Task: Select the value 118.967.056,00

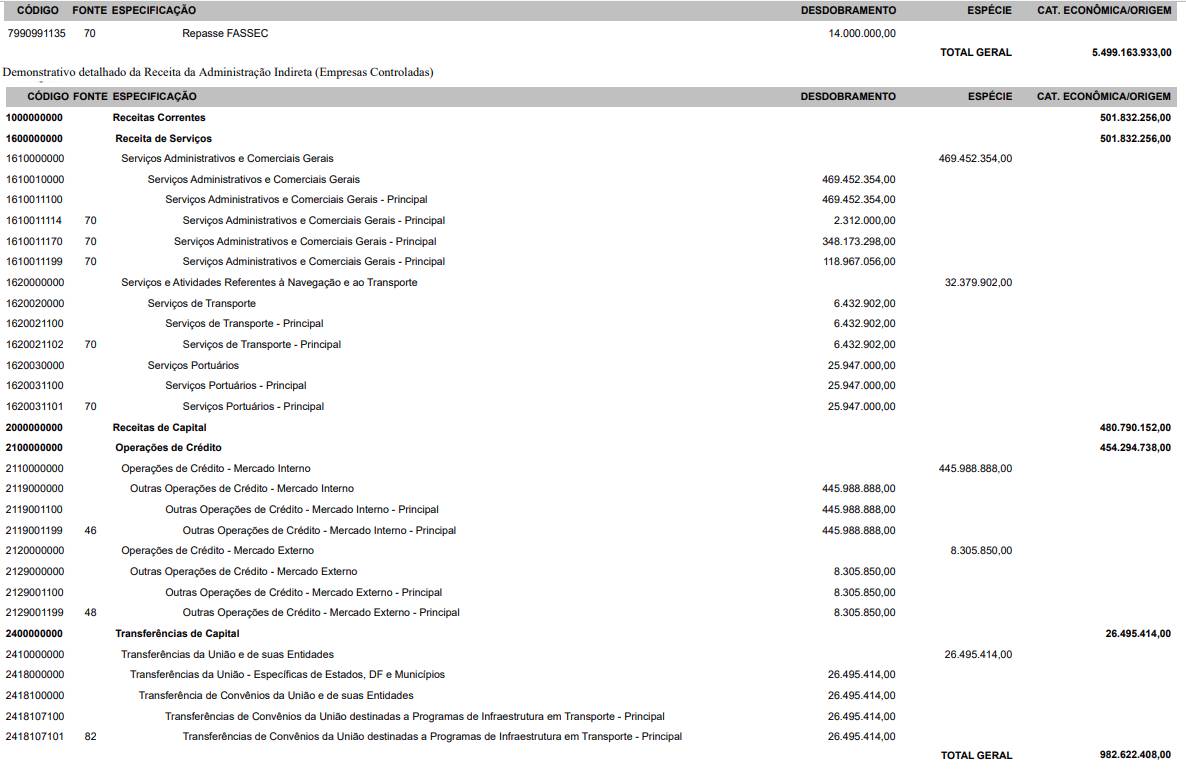Action: pos(859,261)
